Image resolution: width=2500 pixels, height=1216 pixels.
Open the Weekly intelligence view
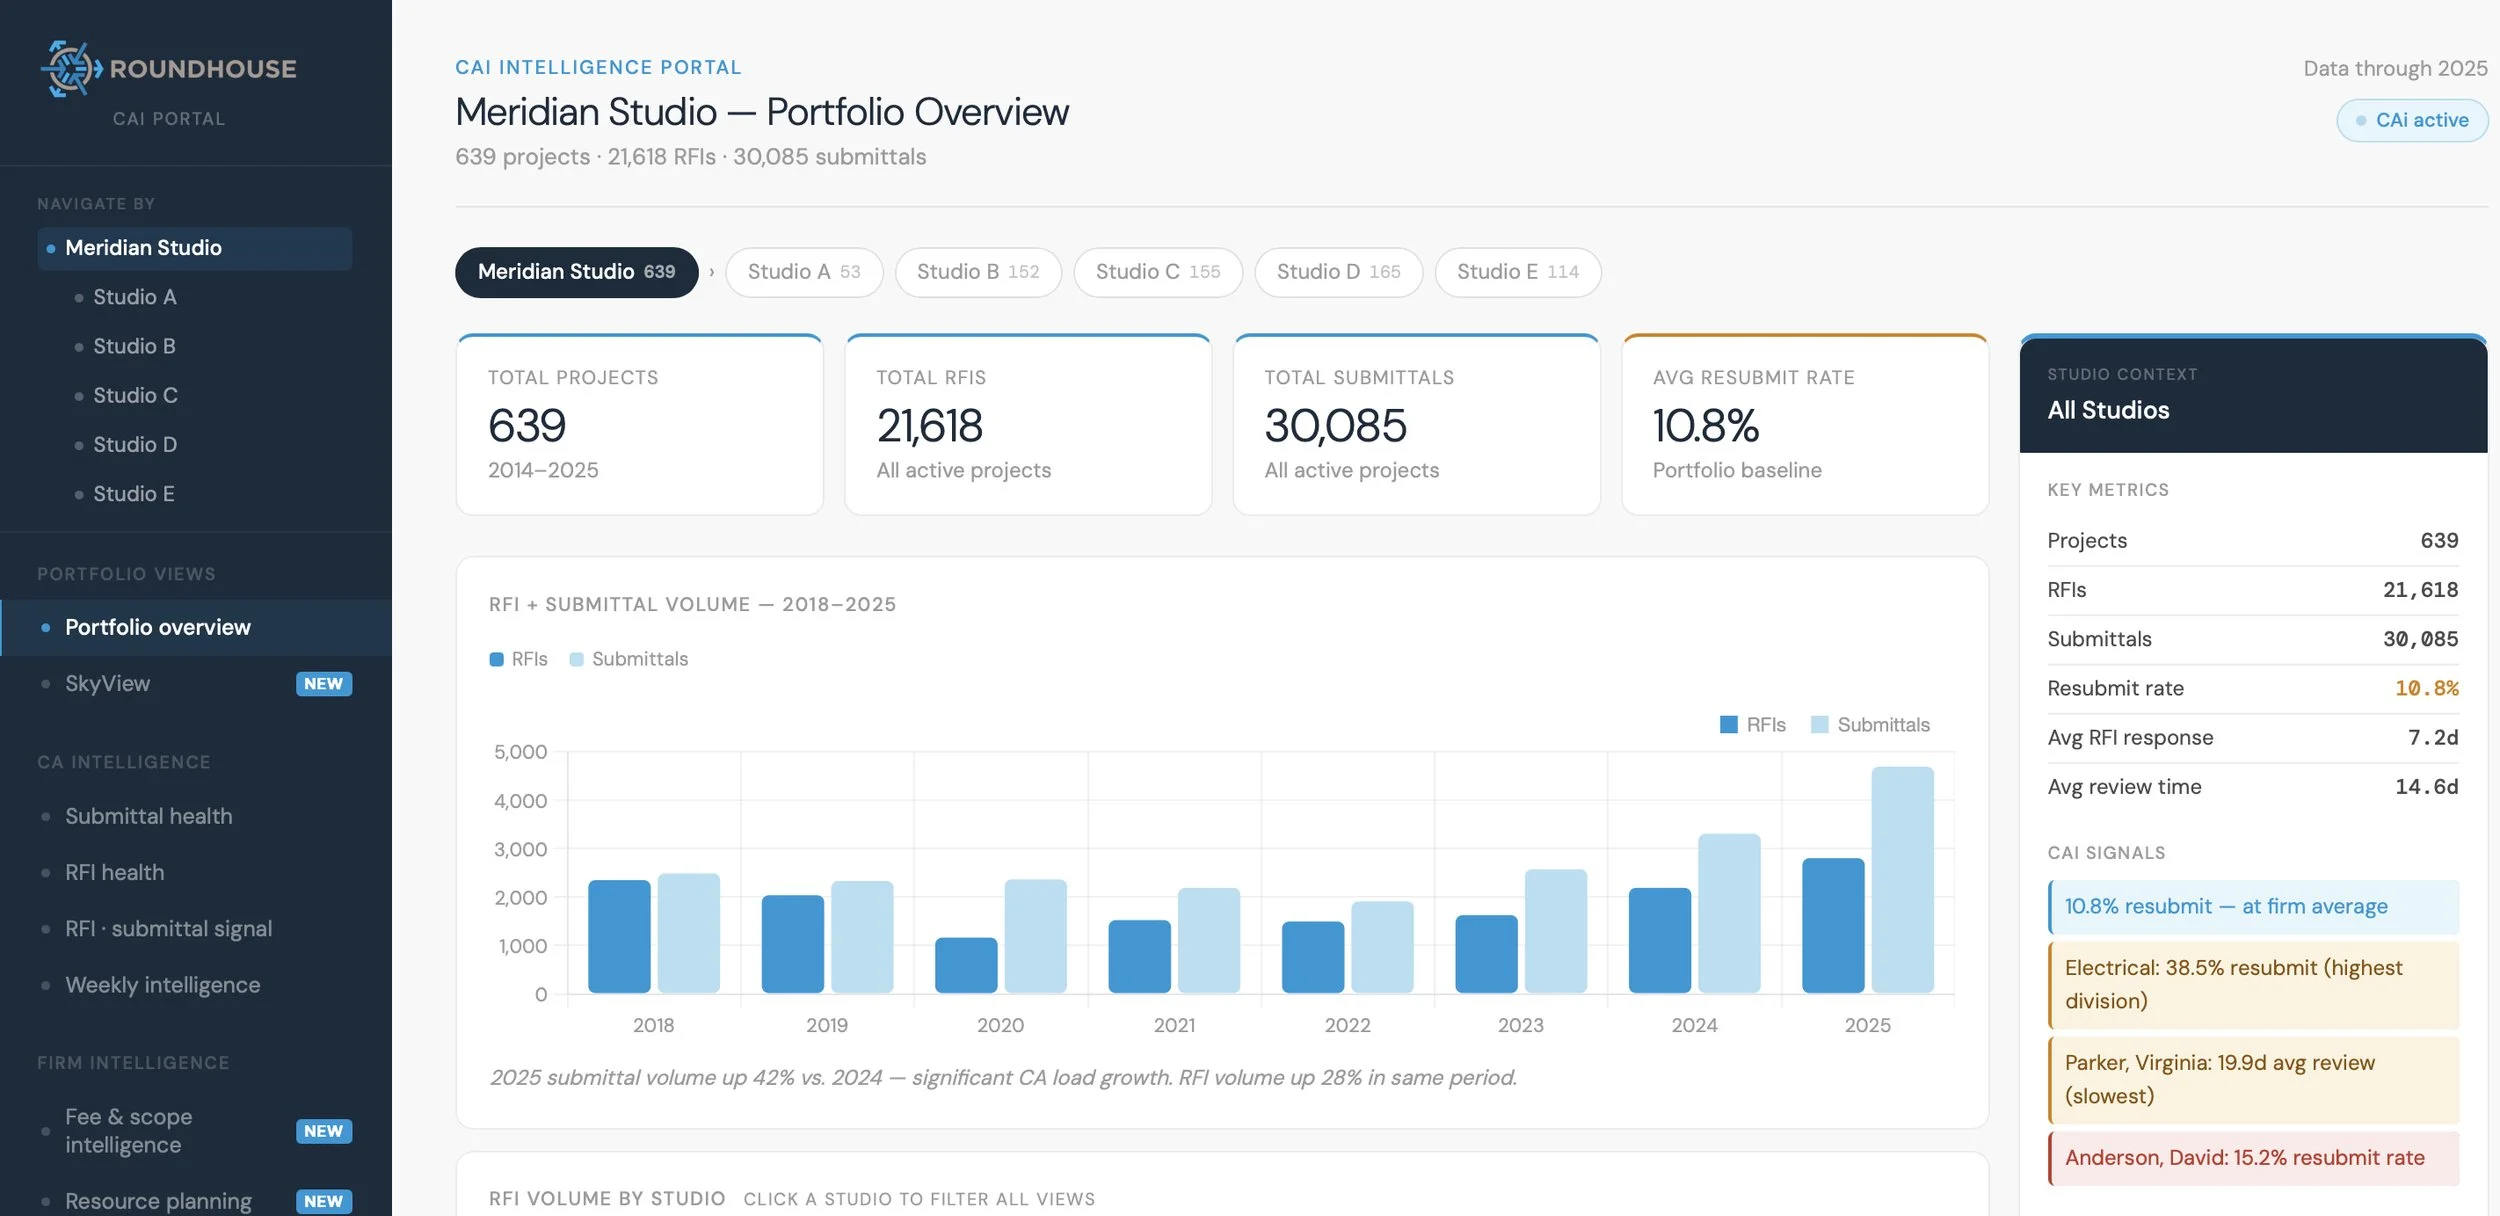click(162, 985)
